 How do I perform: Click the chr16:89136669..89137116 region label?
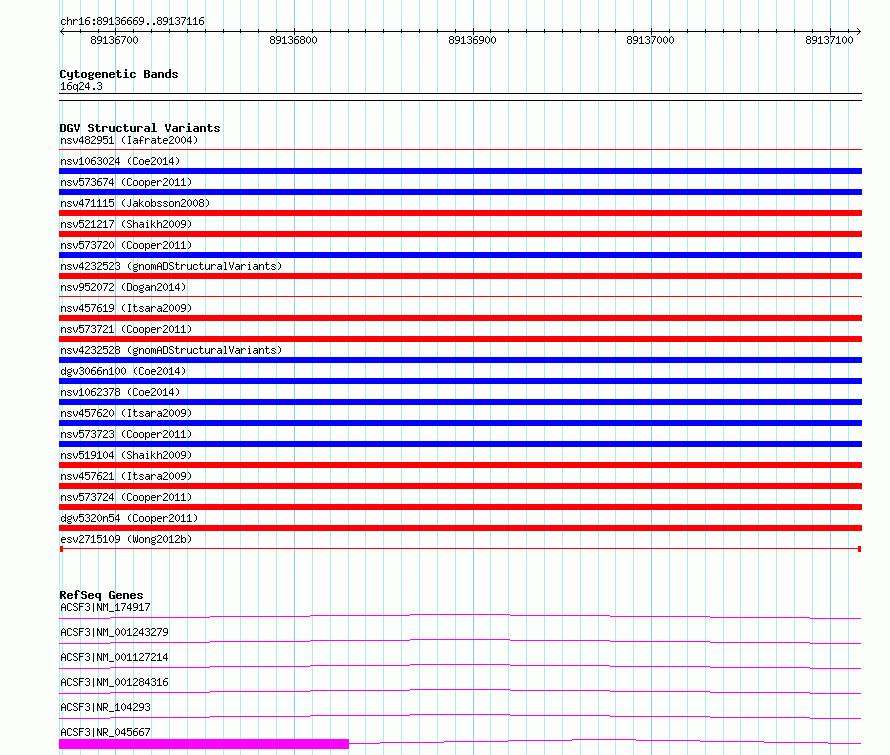132,21
